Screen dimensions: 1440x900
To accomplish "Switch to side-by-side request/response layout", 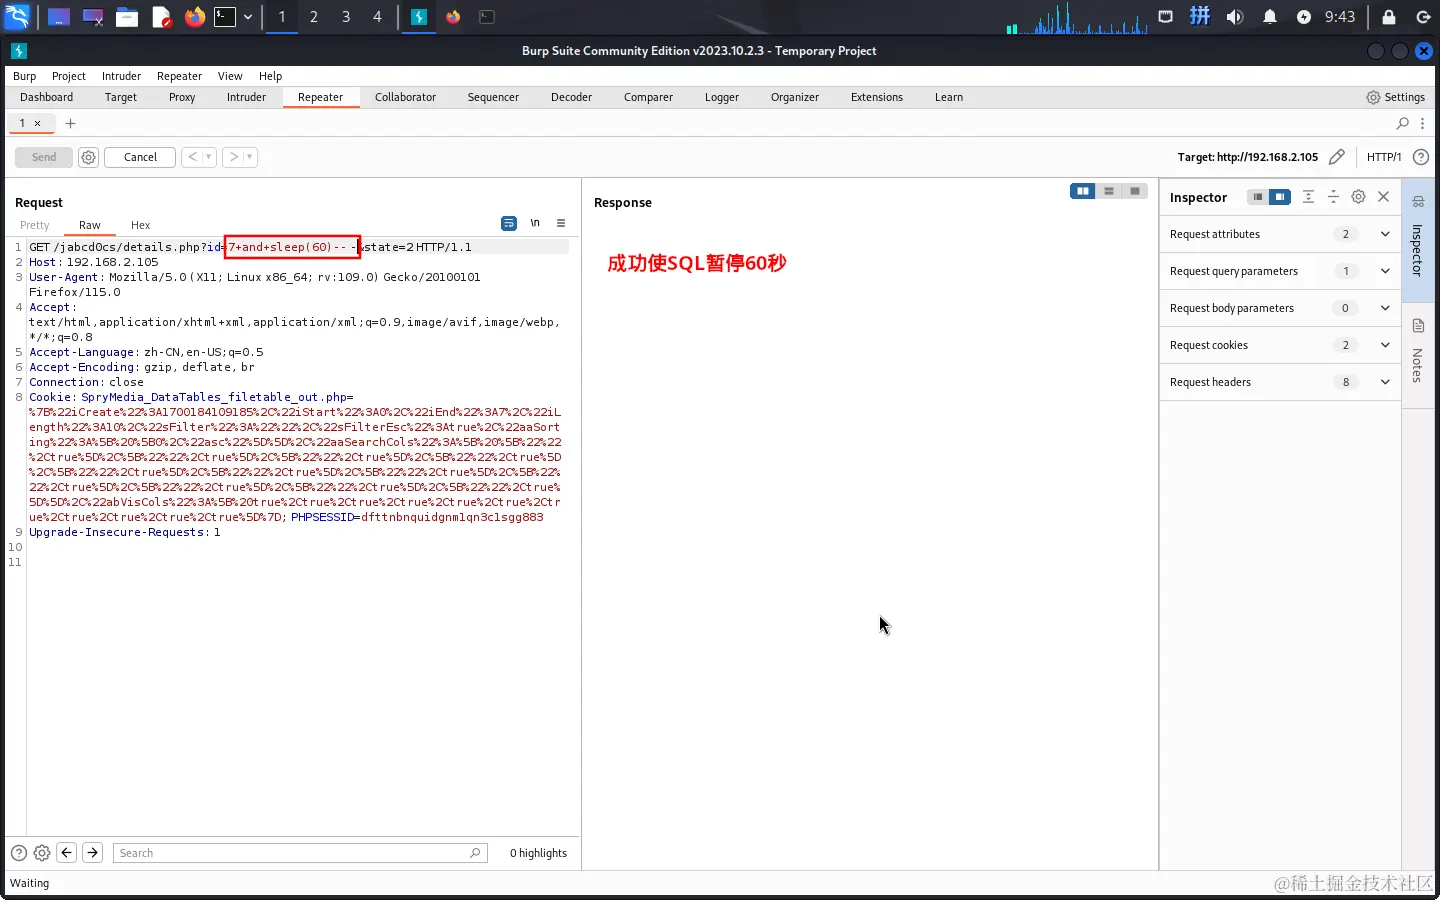I will point(1083,191).
